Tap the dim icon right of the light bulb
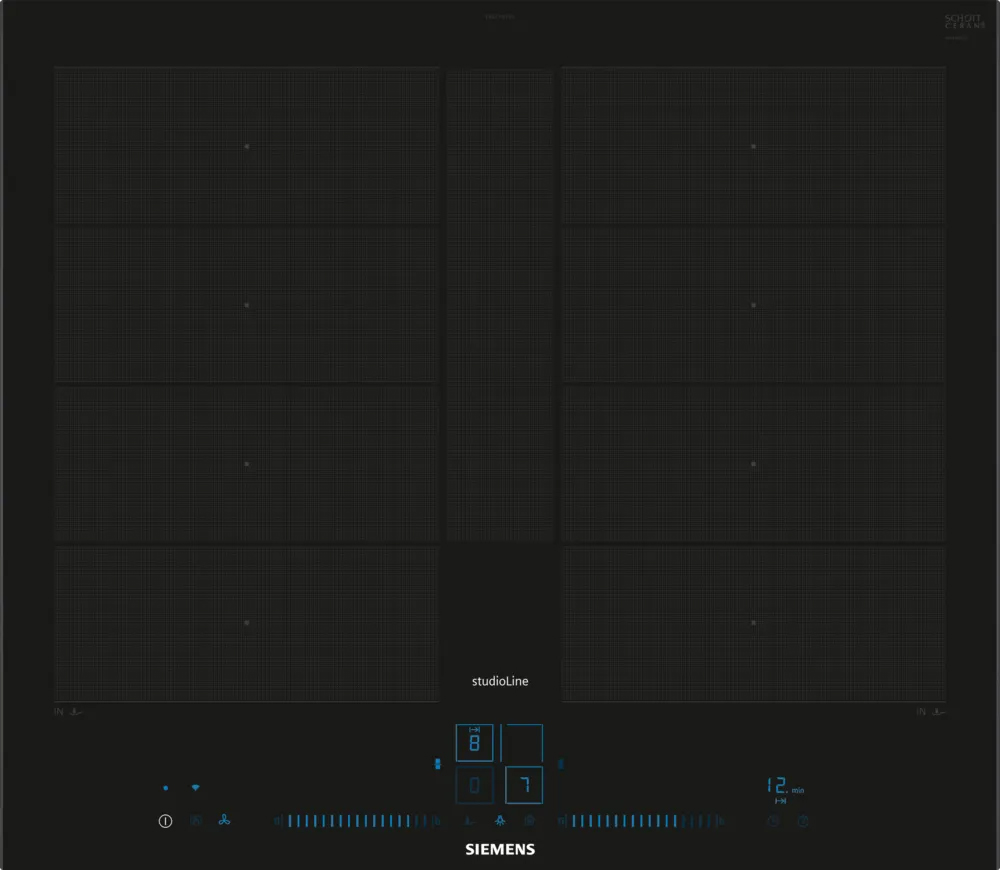The height and width of the screenshot is (870, 1000). (x=529, y=821)
